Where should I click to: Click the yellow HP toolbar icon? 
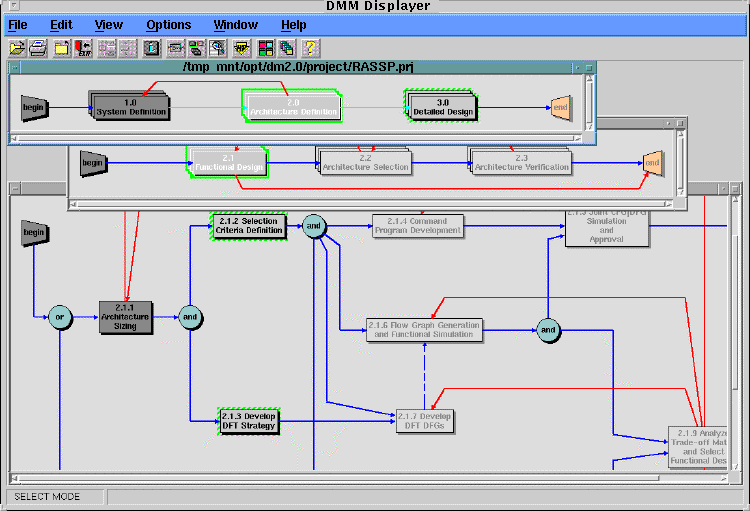tap(241, 47)
